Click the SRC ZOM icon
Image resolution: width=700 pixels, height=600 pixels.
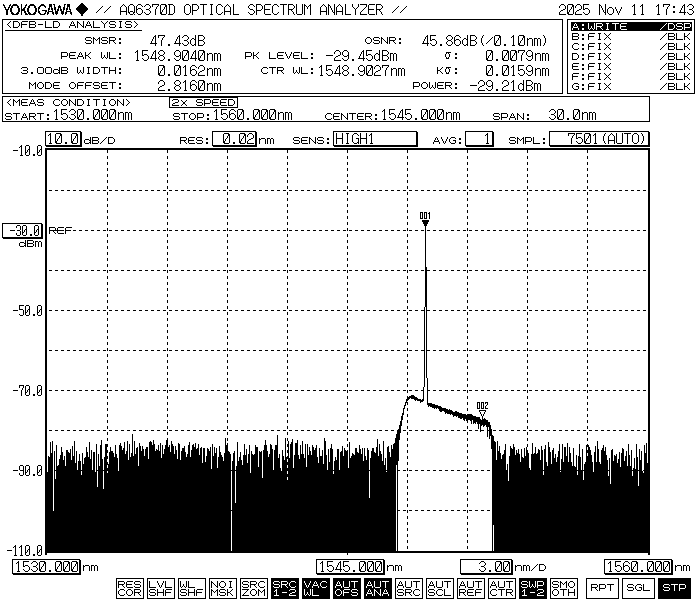pos(253,588)
